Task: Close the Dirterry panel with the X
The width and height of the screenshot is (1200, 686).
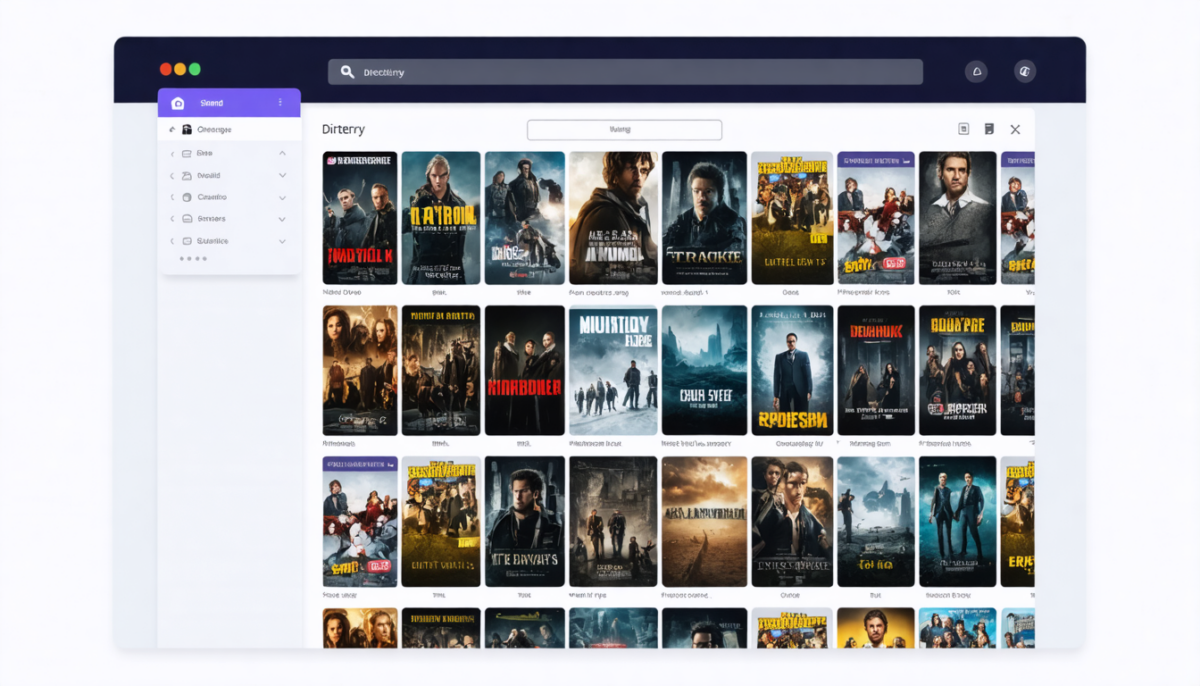Action: point(1015,129)
